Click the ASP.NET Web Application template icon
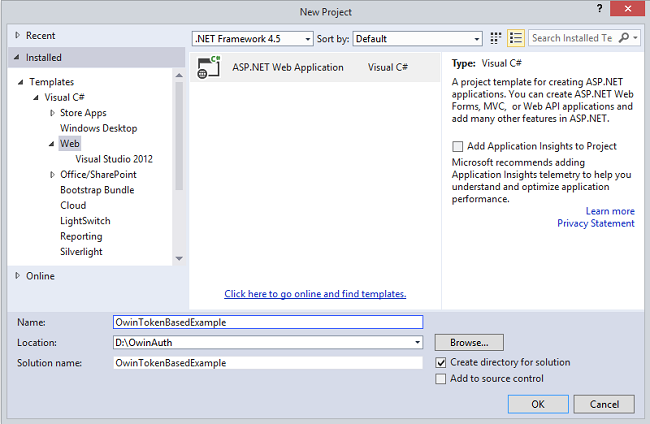Screen dimensions: 650x424 [x=209, y=68]
